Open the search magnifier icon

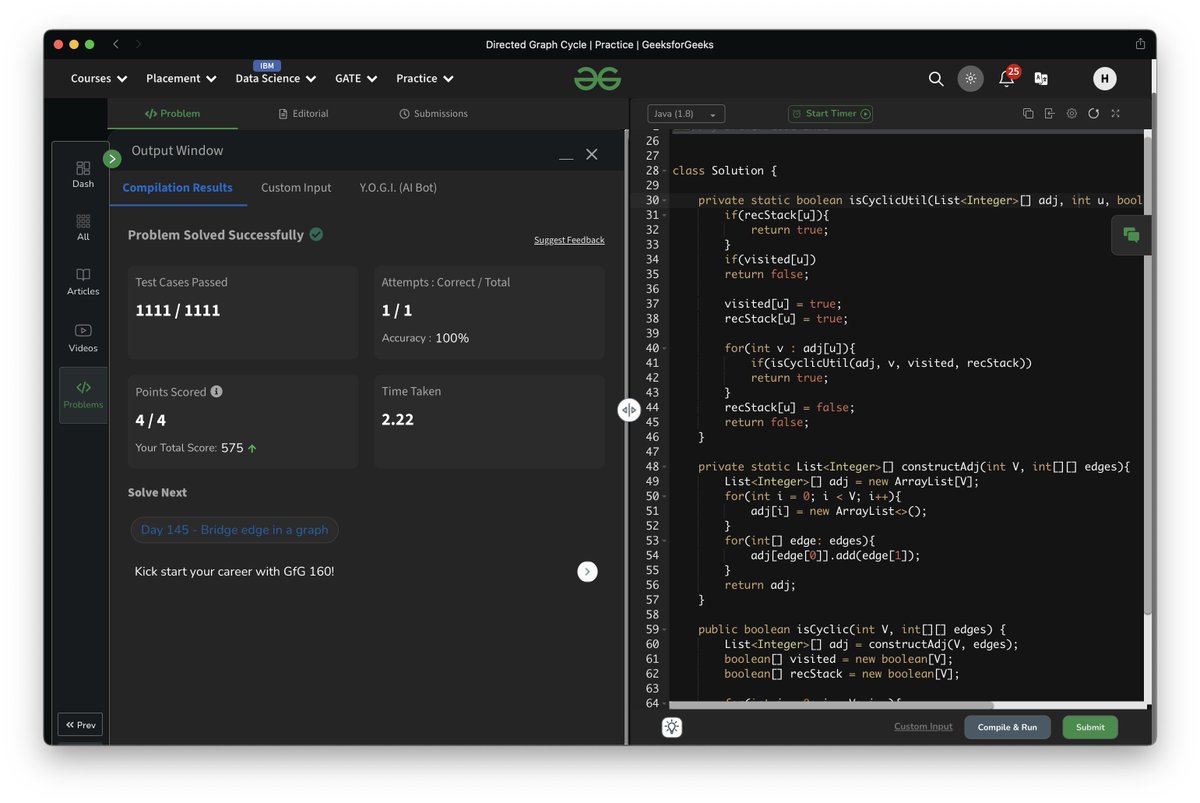[x=936, y=79]
